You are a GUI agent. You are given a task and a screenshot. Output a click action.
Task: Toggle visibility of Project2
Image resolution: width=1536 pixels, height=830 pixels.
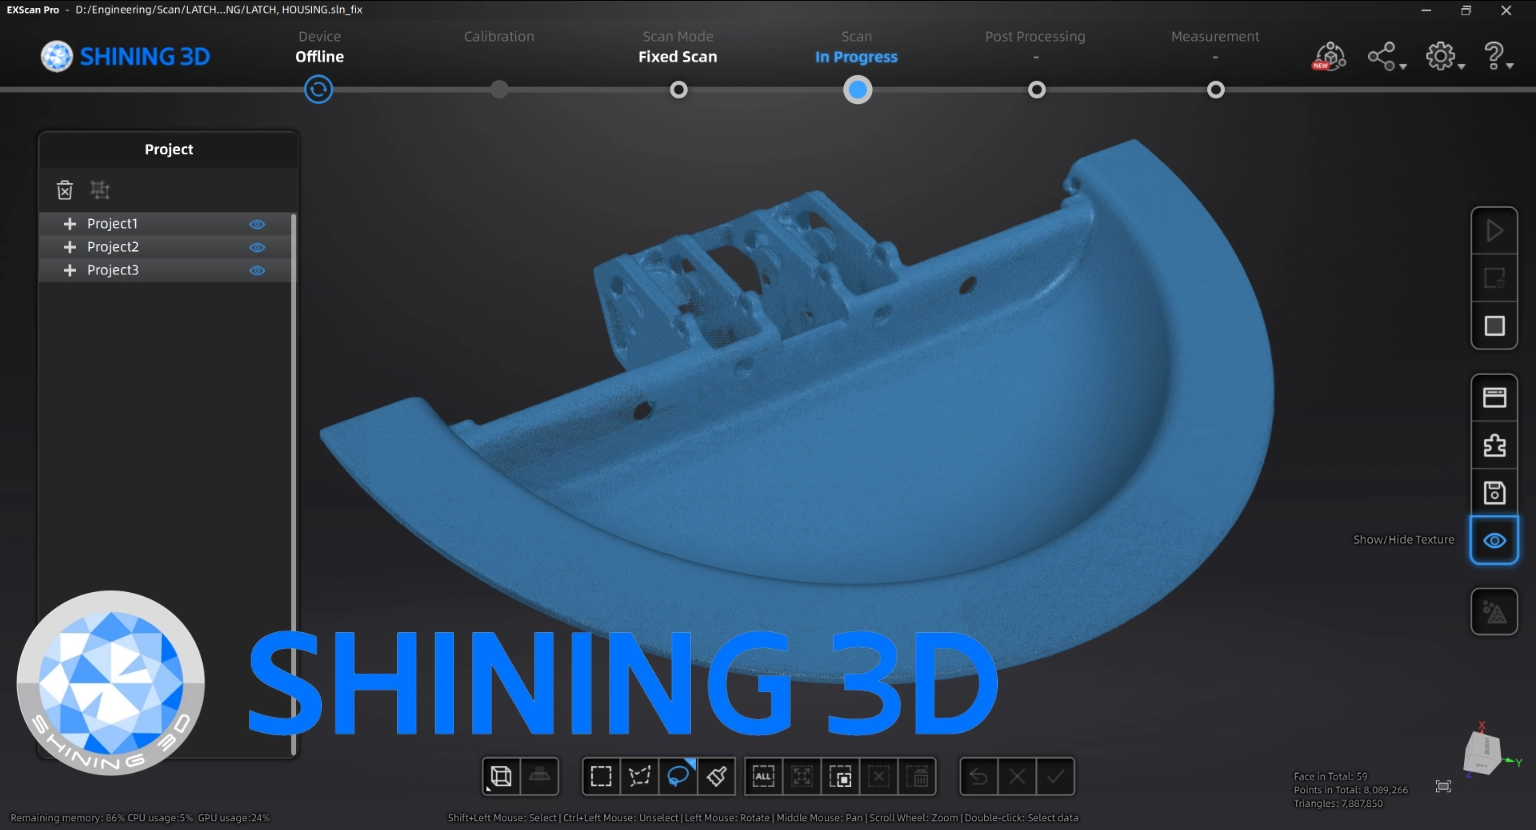pos(257,247)
